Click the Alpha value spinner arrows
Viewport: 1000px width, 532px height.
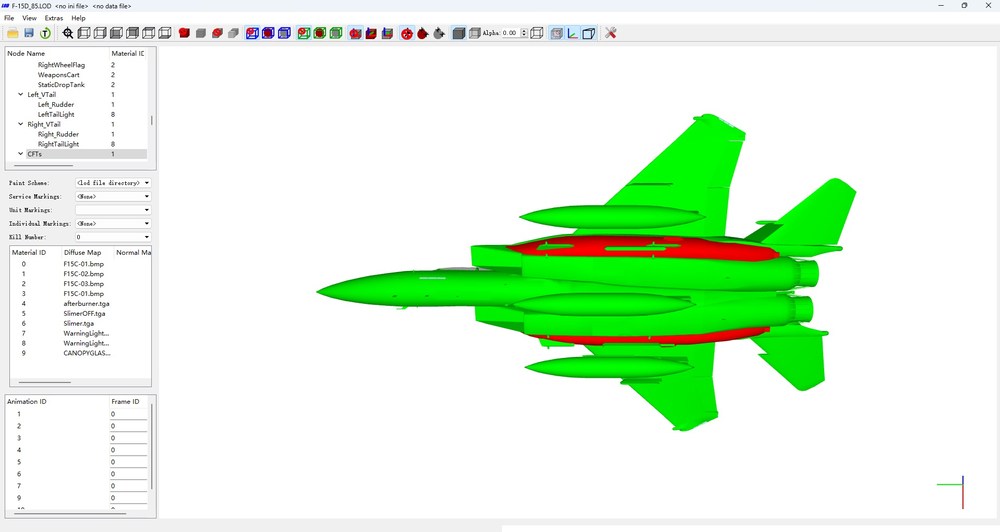click(524, 33)
